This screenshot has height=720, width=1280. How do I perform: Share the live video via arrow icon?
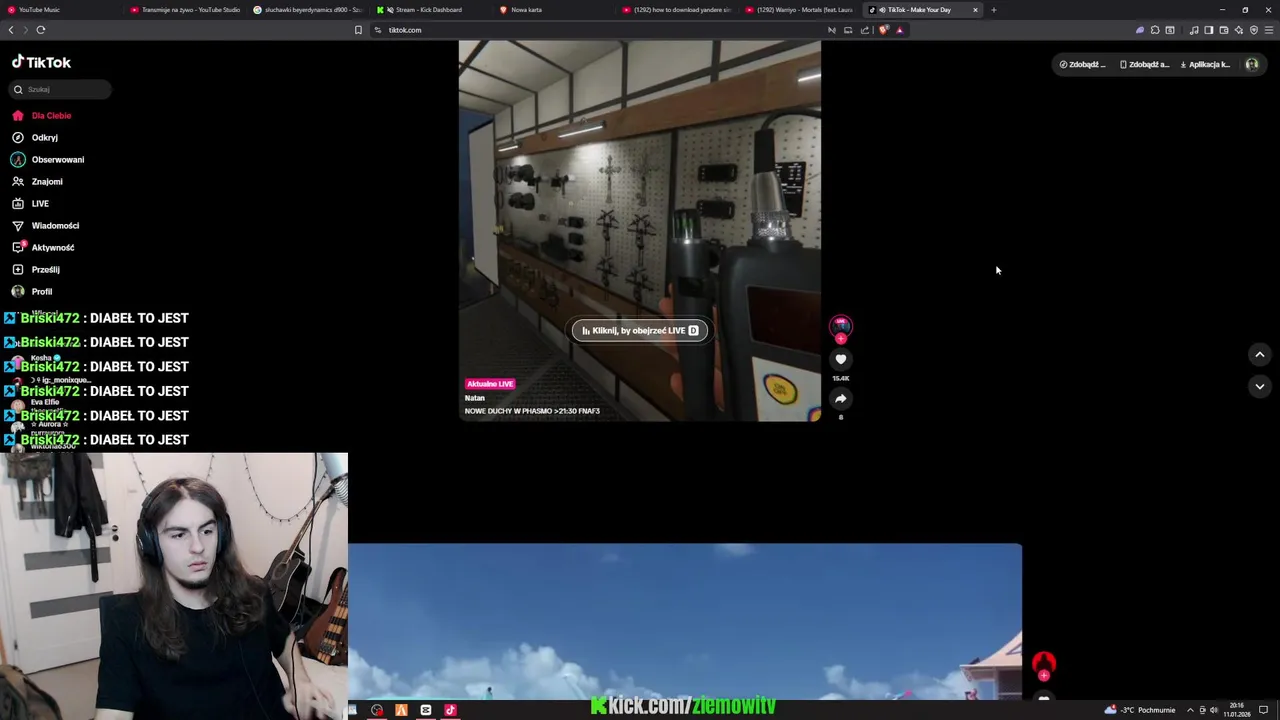click(841, 398)
